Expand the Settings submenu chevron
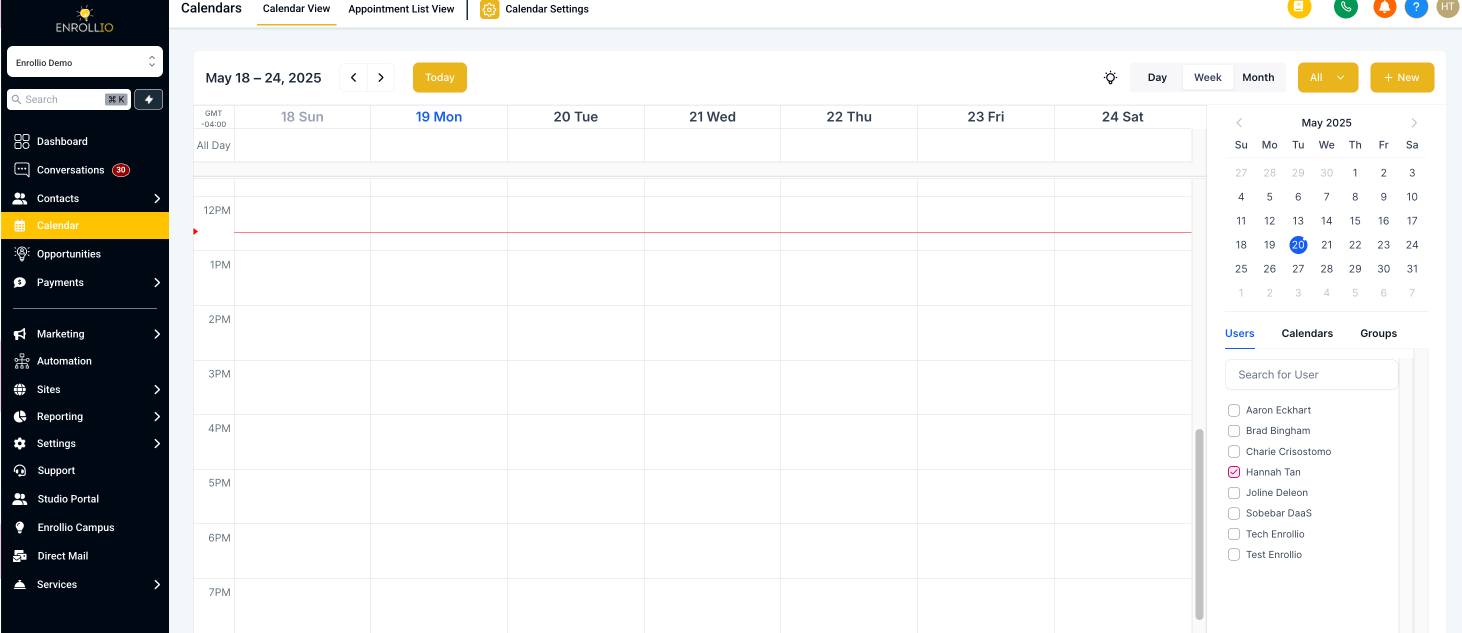Viewport: 1462px width, 633px height. click(157, 443)
